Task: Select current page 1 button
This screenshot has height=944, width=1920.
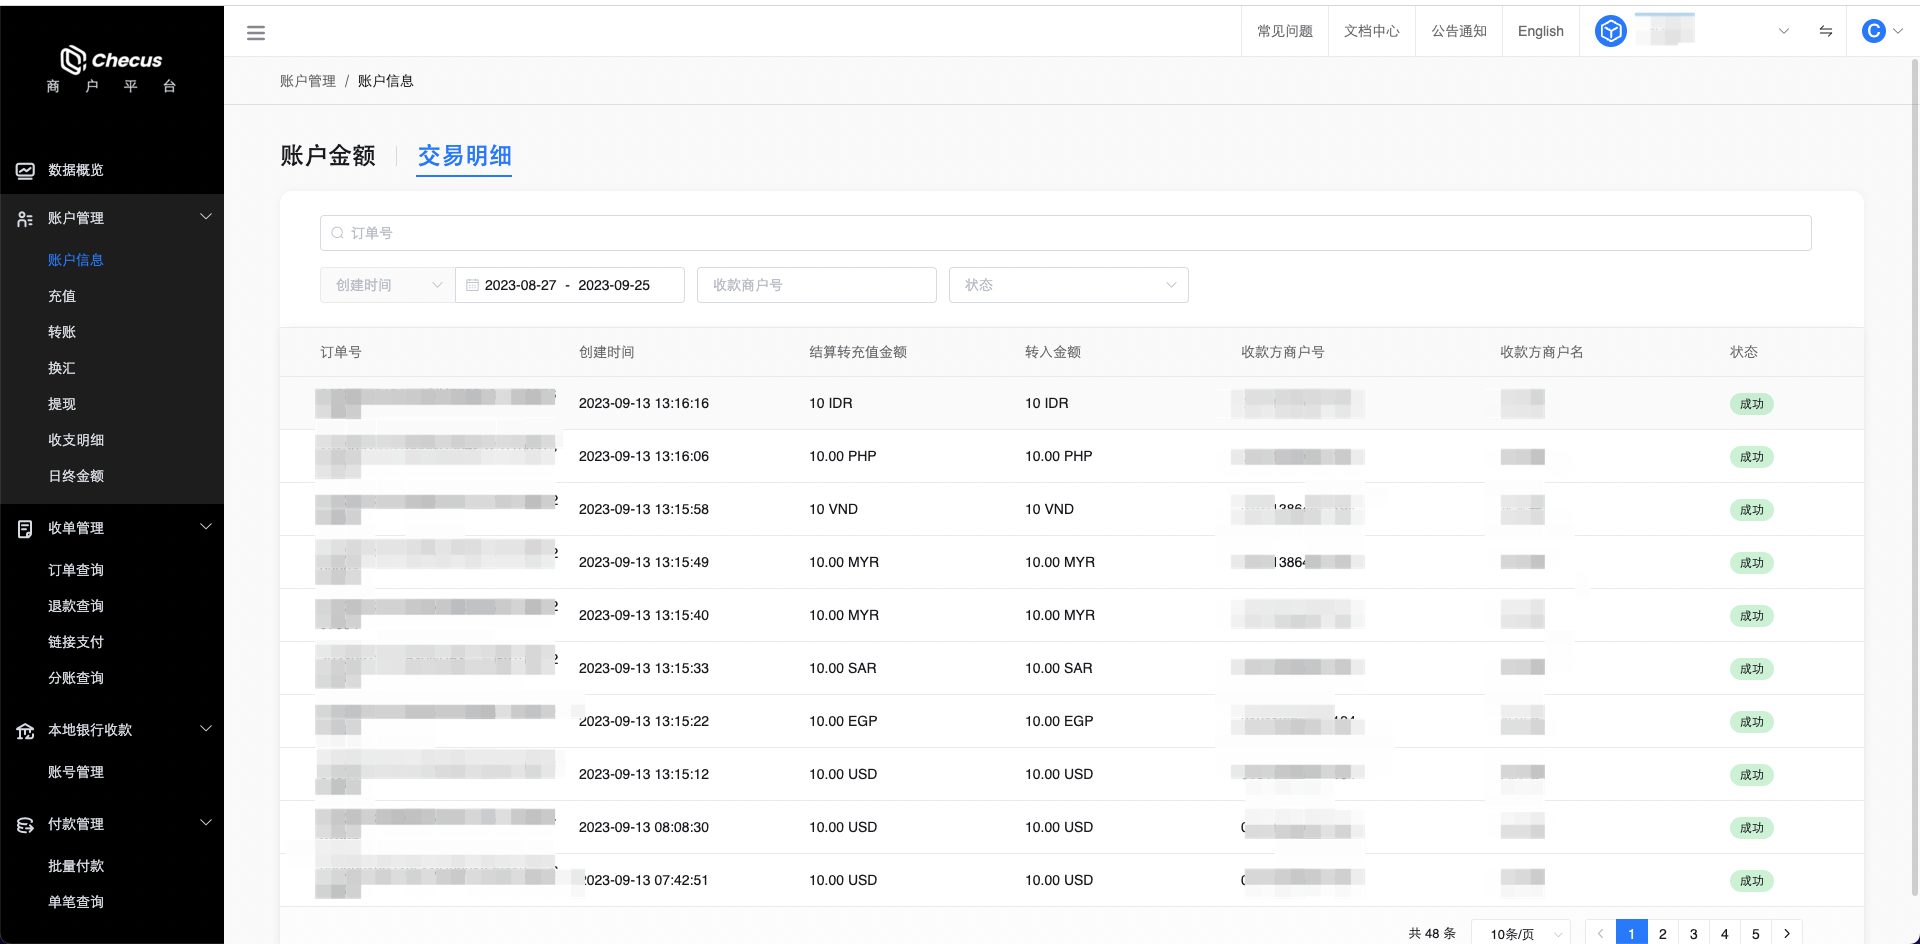Action: click(x=1631, y=934)
